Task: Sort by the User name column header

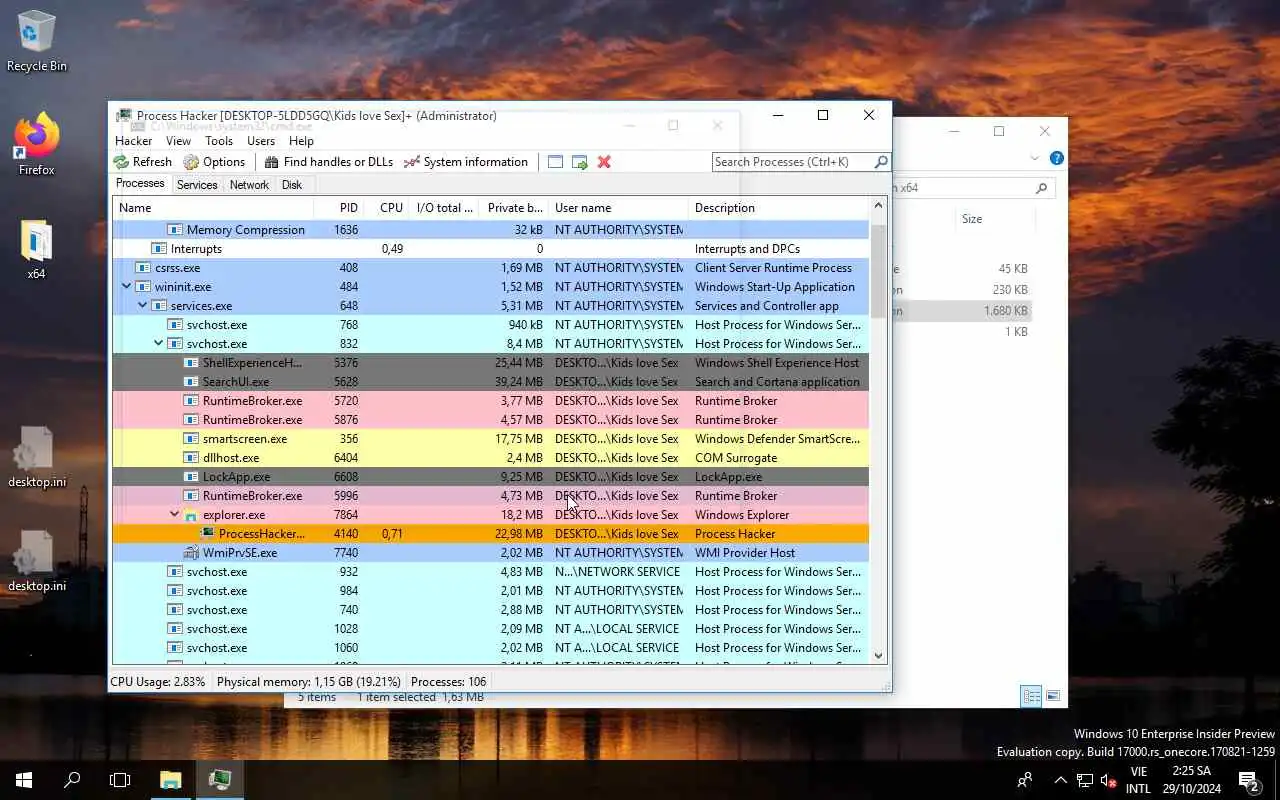Action: [618, 208]
